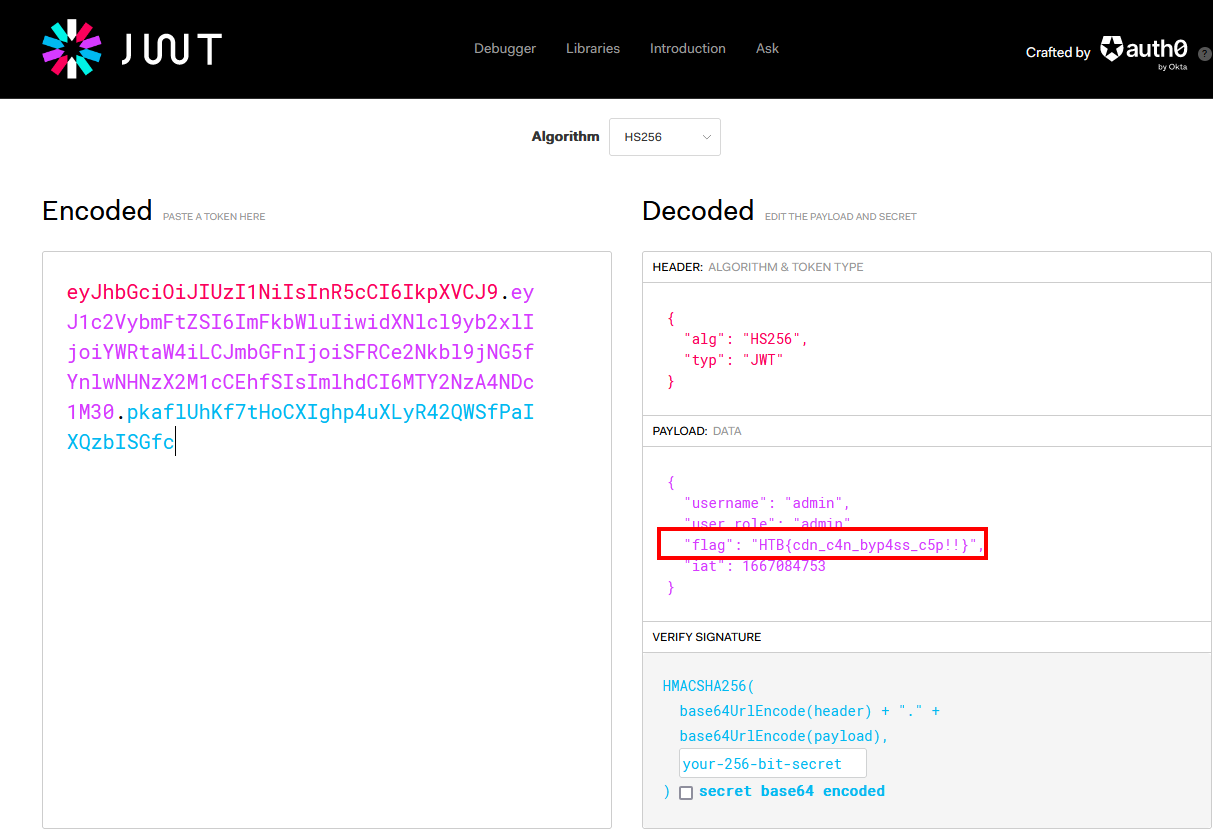Click the JWT wordmark in header
The height and width of the screenshot is (833, 1213).
(x=171, y=49)
